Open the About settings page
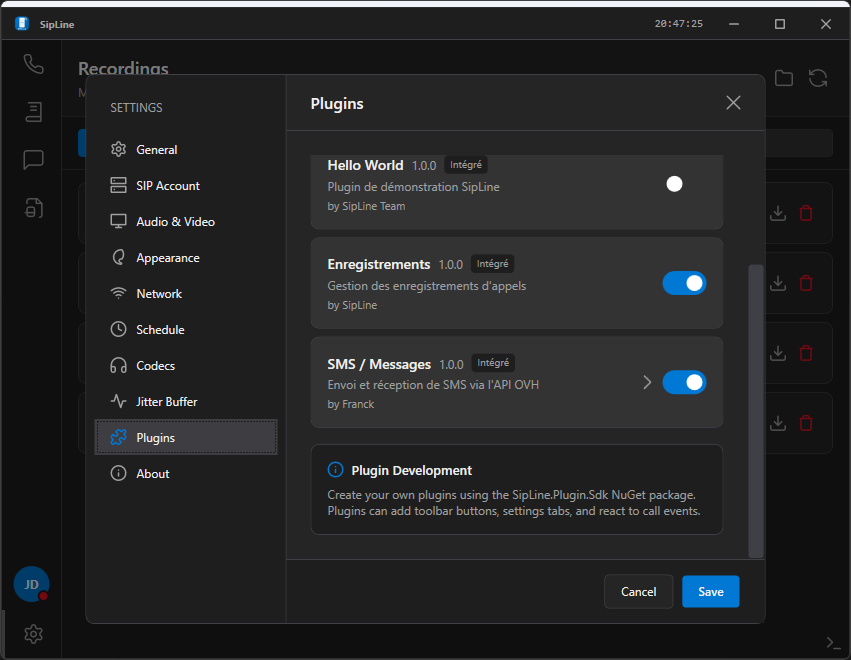Image resolution: width=851 pixels, height=660 pixels. click(153, 473)
